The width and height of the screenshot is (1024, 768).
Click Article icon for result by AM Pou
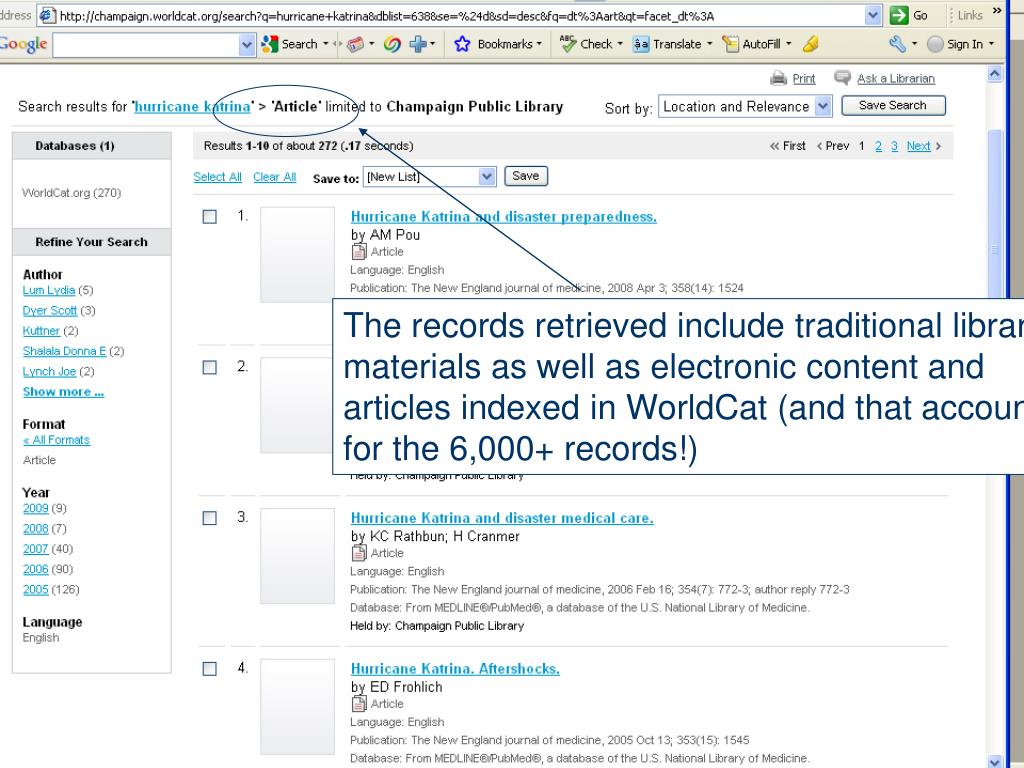[359, 251]
